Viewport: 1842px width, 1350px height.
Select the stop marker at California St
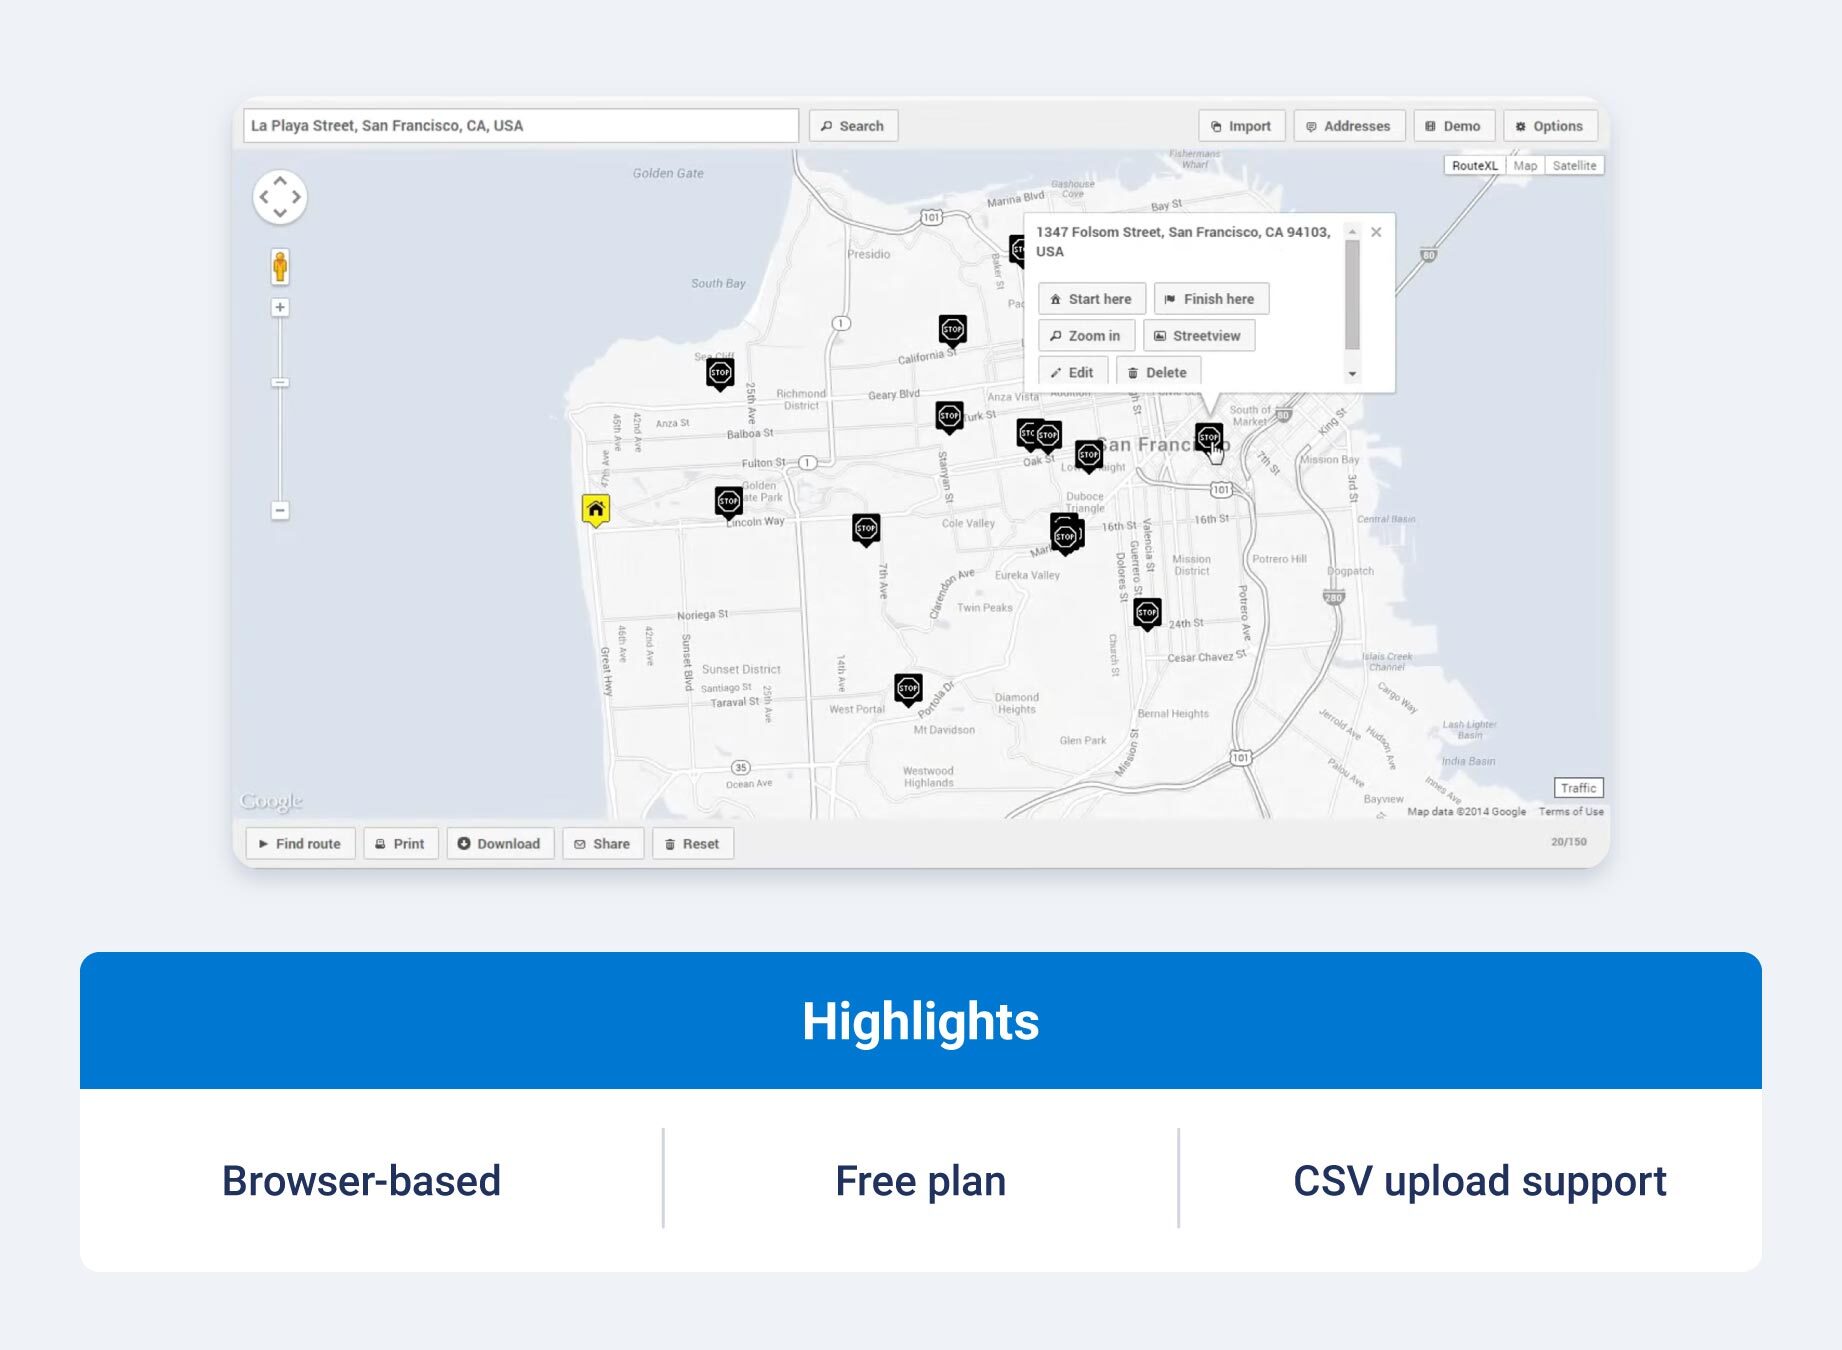[x=952, y=330]
